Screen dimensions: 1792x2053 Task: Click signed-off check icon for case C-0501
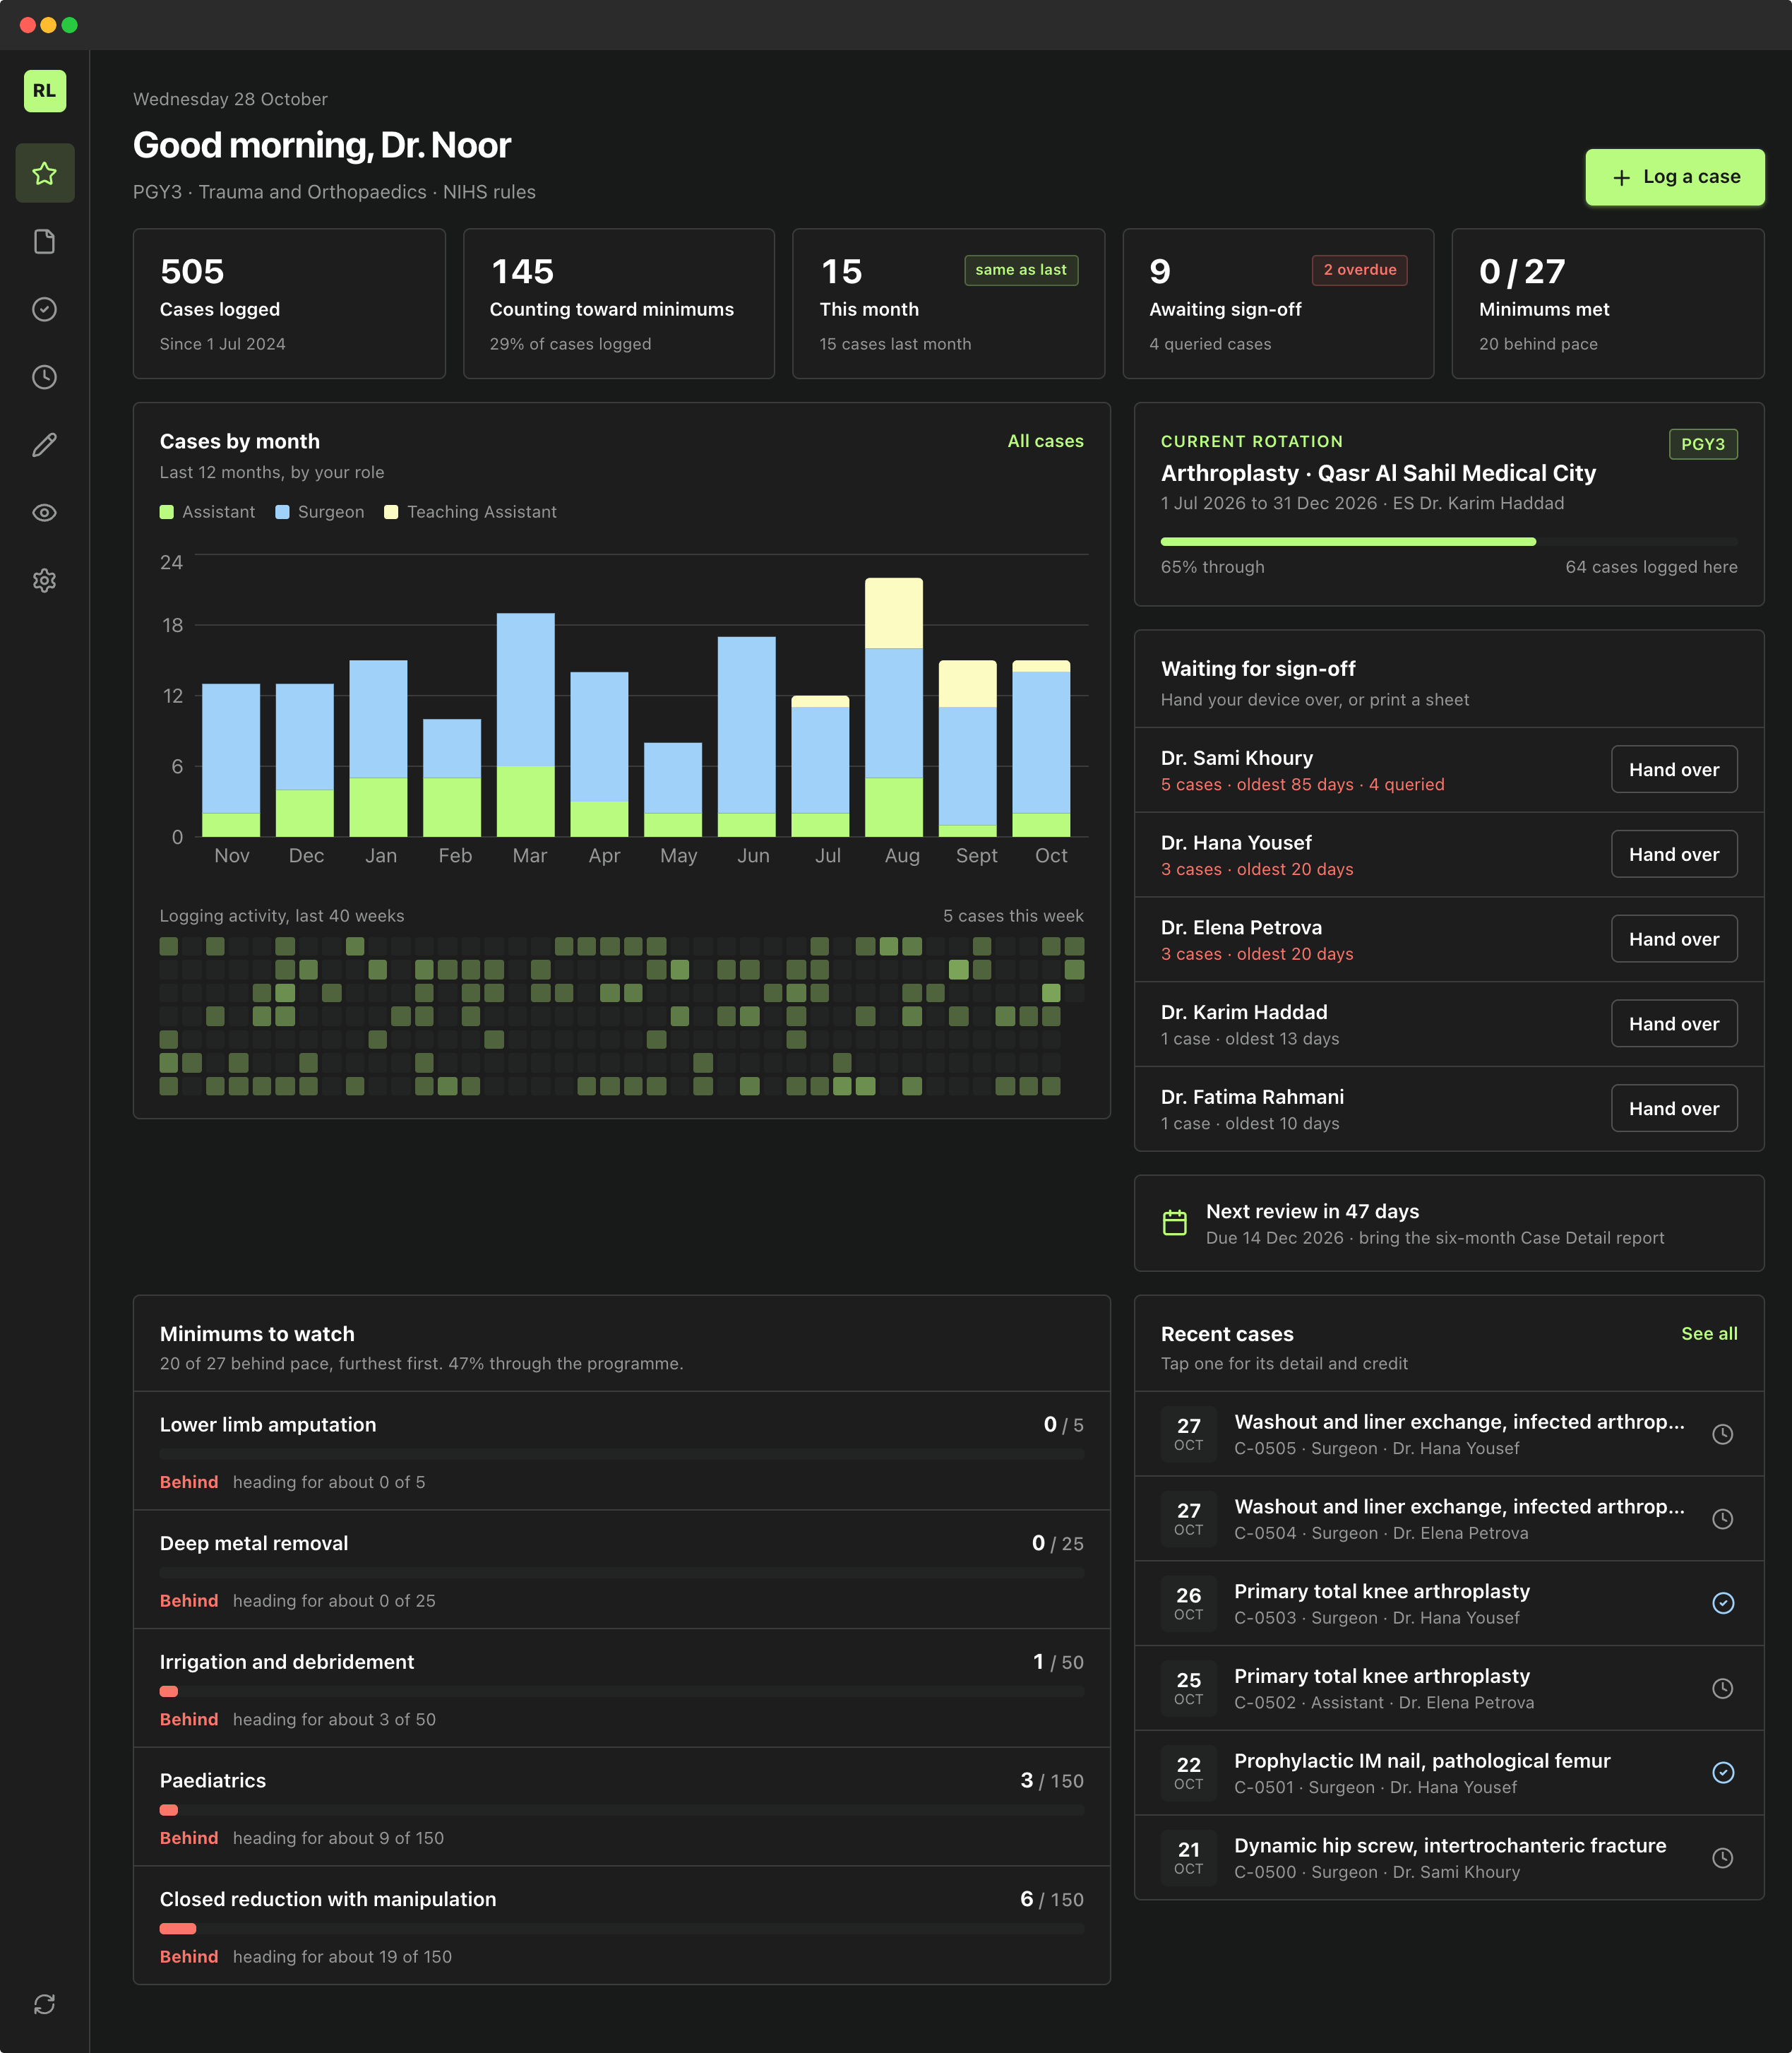pyautogui.click(x=1722, y=1772)
